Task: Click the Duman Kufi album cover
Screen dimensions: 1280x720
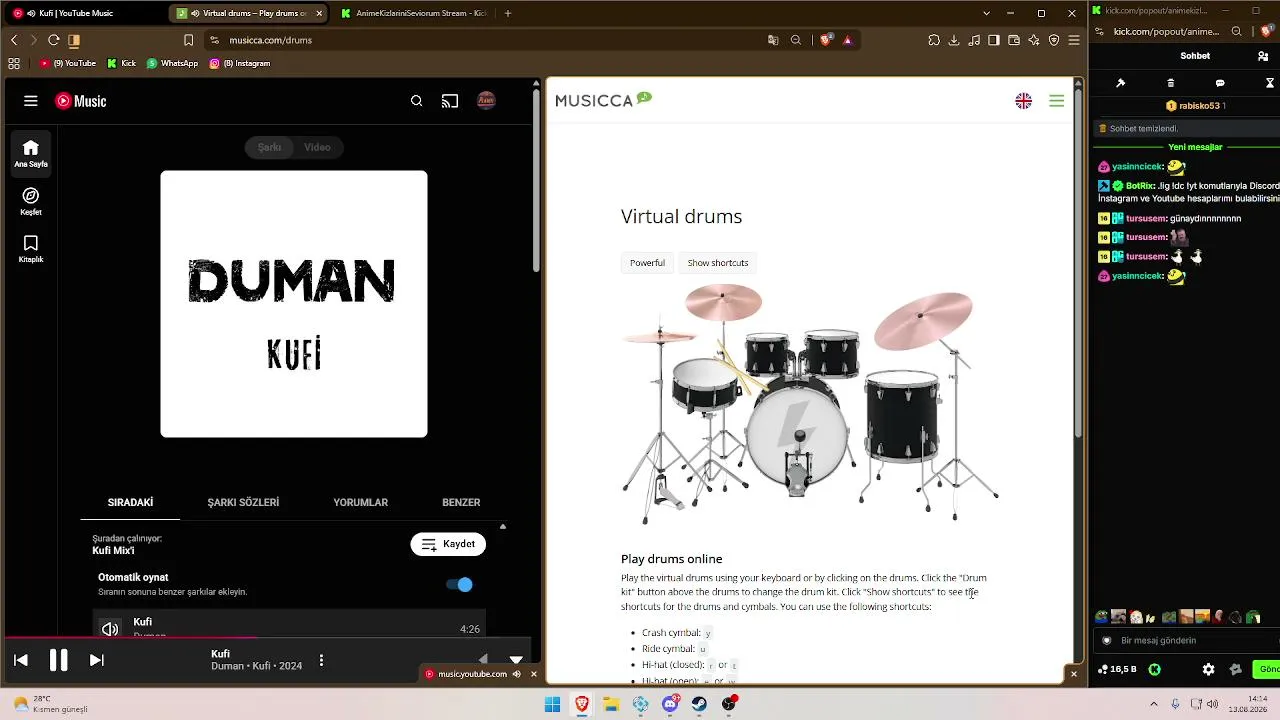Action: (294, 304)
